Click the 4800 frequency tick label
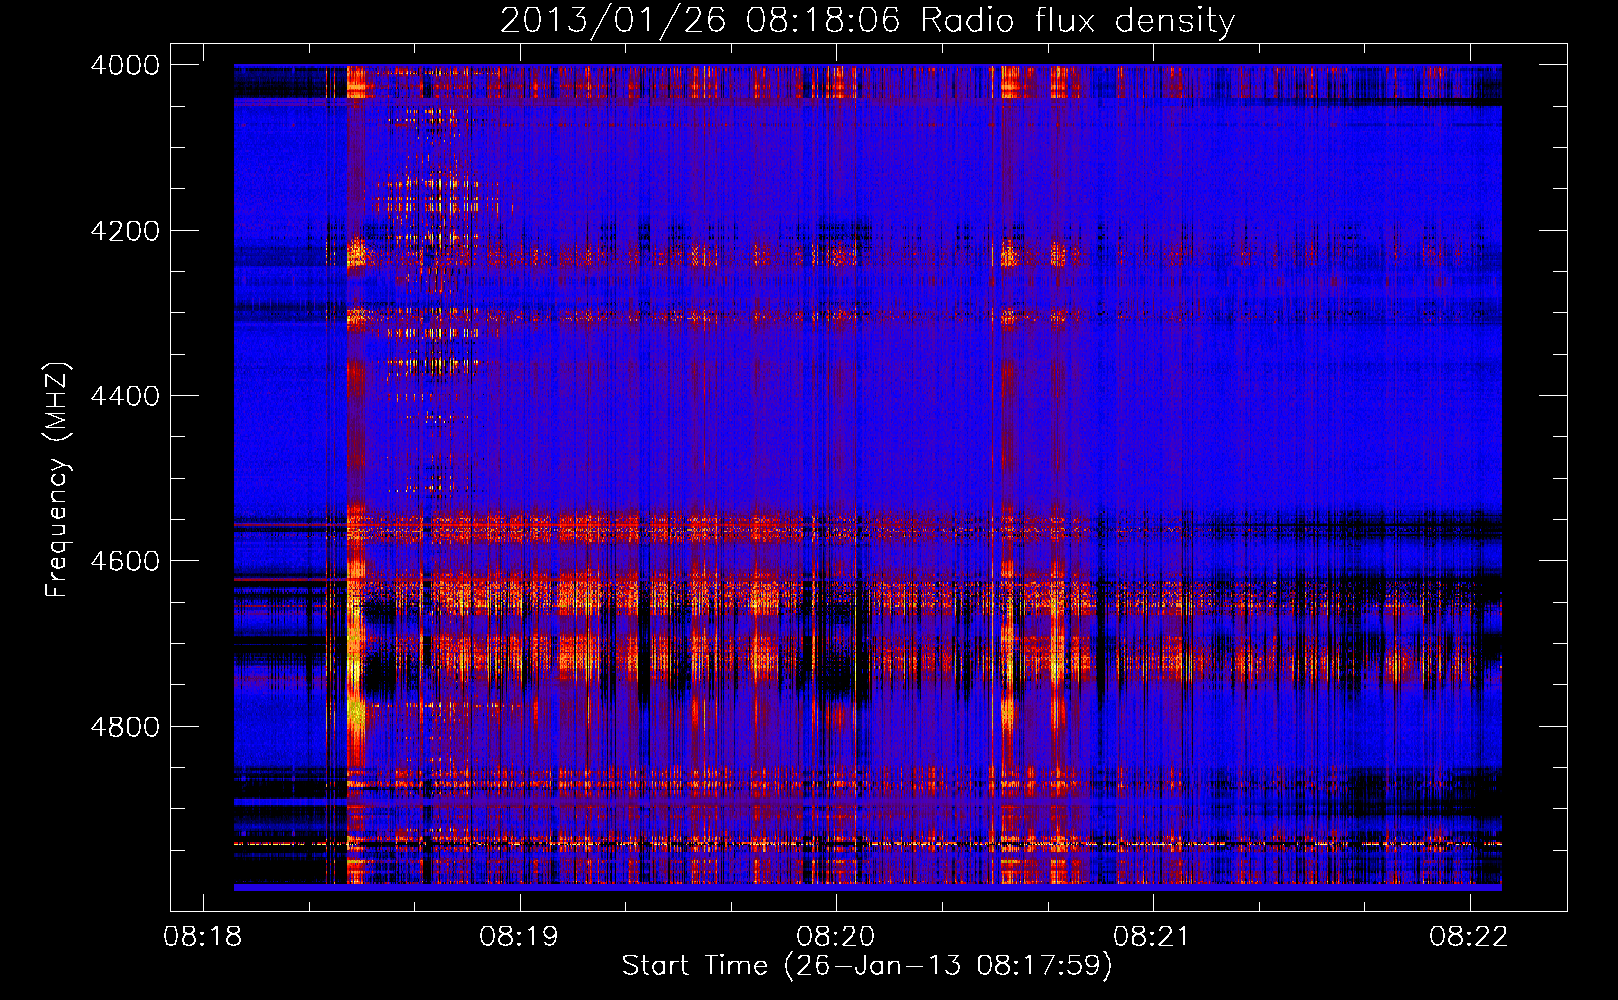Viewport: 1618px width, 1000px height. [125, 726]
